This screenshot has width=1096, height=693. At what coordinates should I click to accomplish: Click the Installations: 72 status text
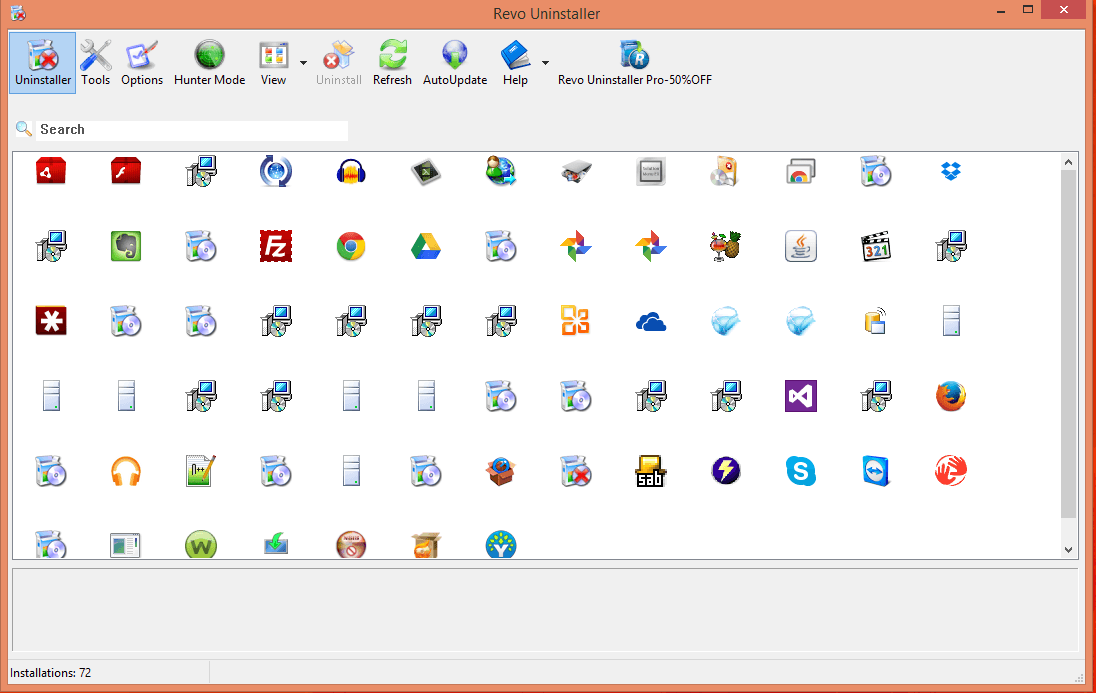tap(50, 673)
